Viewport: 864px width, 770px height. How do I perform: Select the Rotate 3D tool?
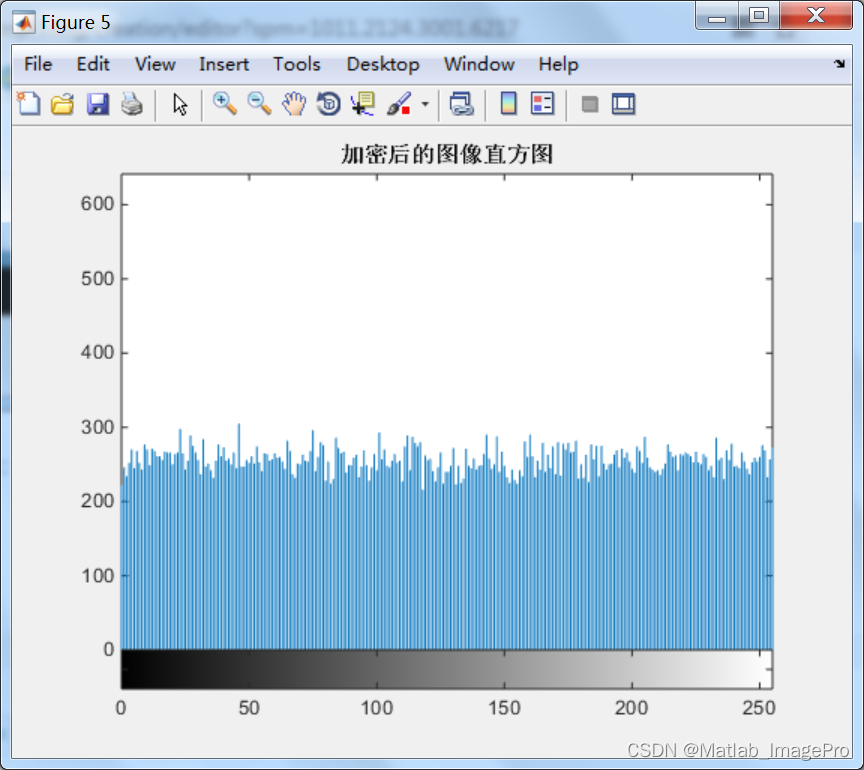[328, 104]
